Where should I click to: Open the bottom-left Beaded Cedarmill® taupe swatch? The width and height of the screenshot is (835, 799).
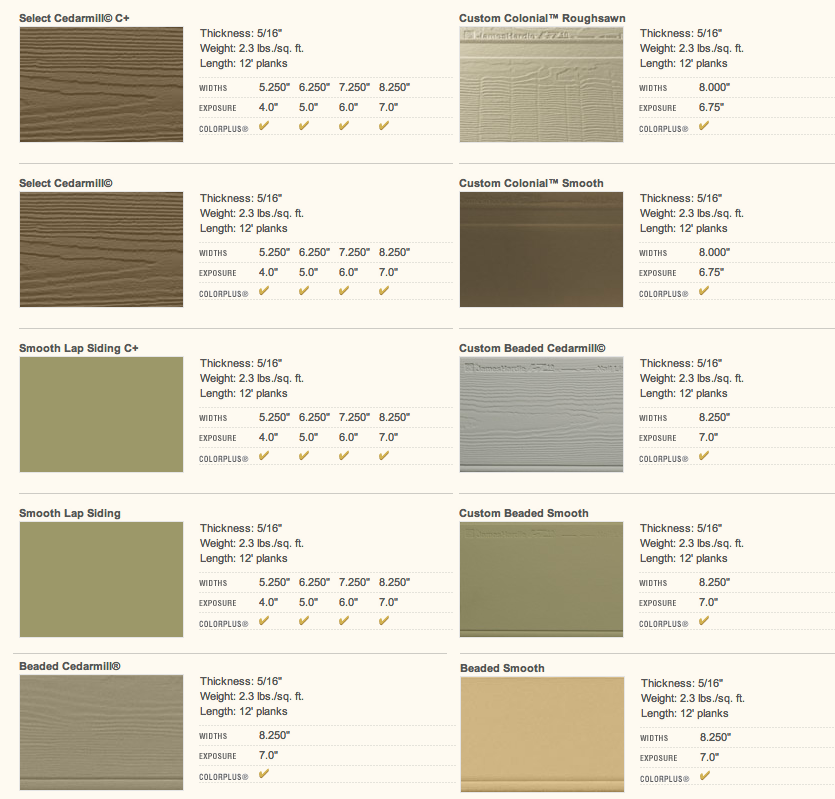[x=101, y=732]
